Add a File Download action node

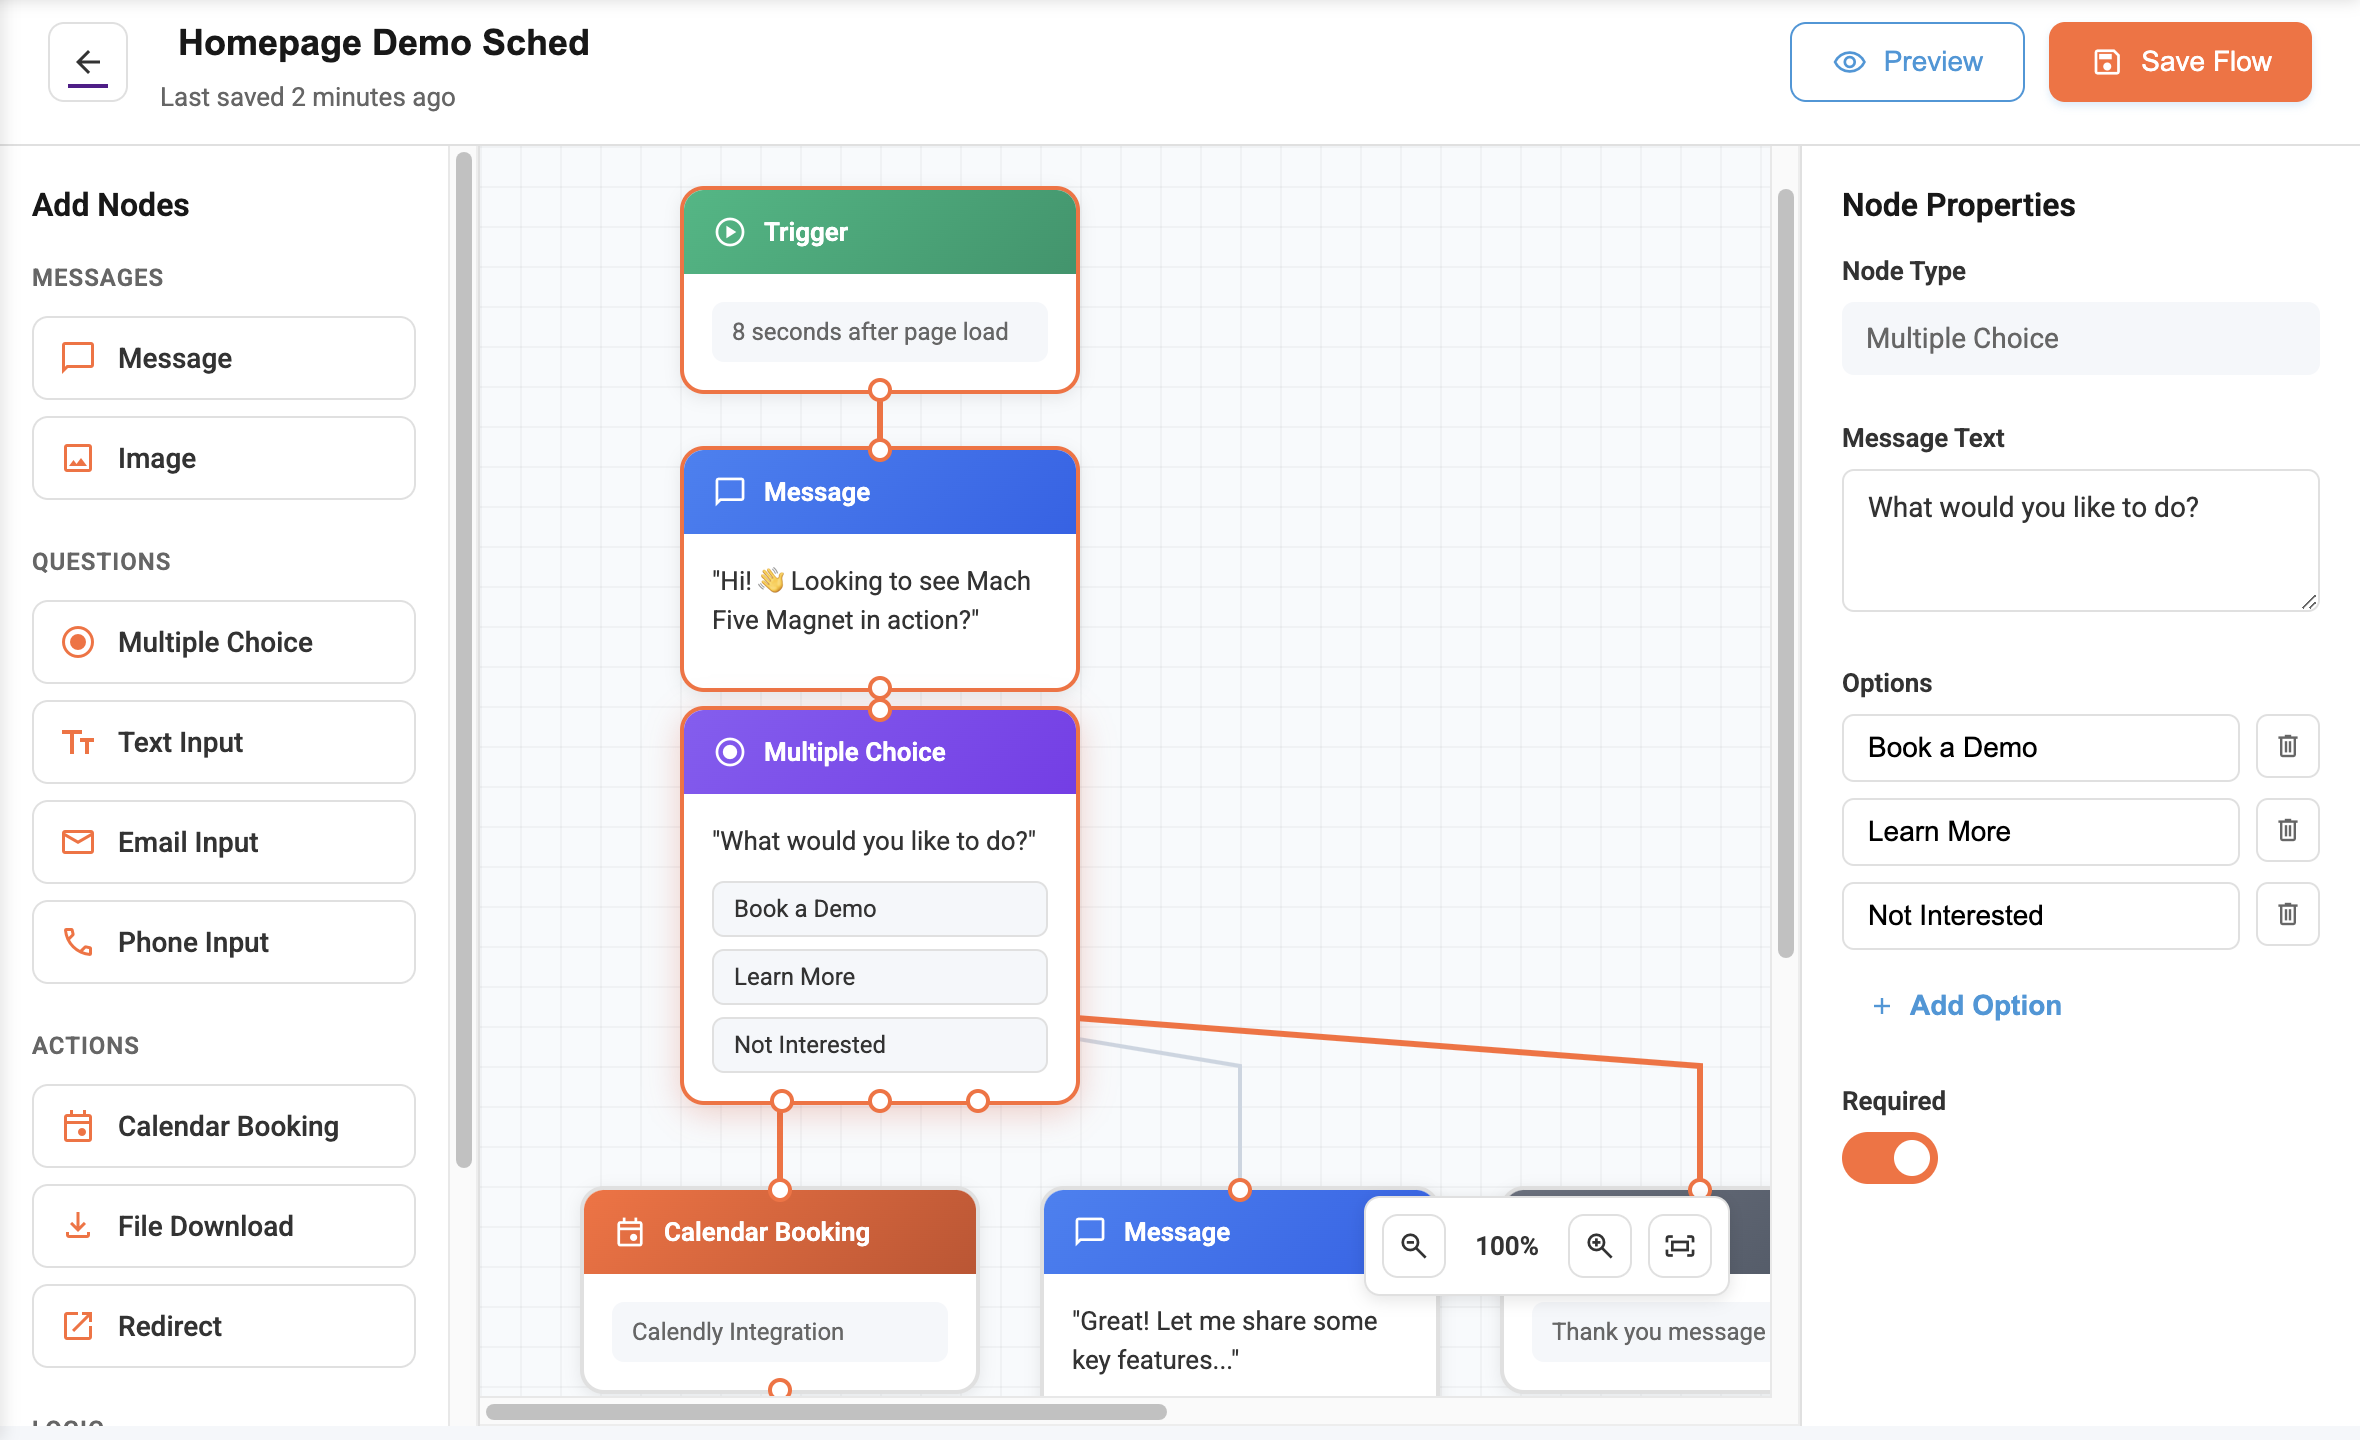tap(222, 1226)
